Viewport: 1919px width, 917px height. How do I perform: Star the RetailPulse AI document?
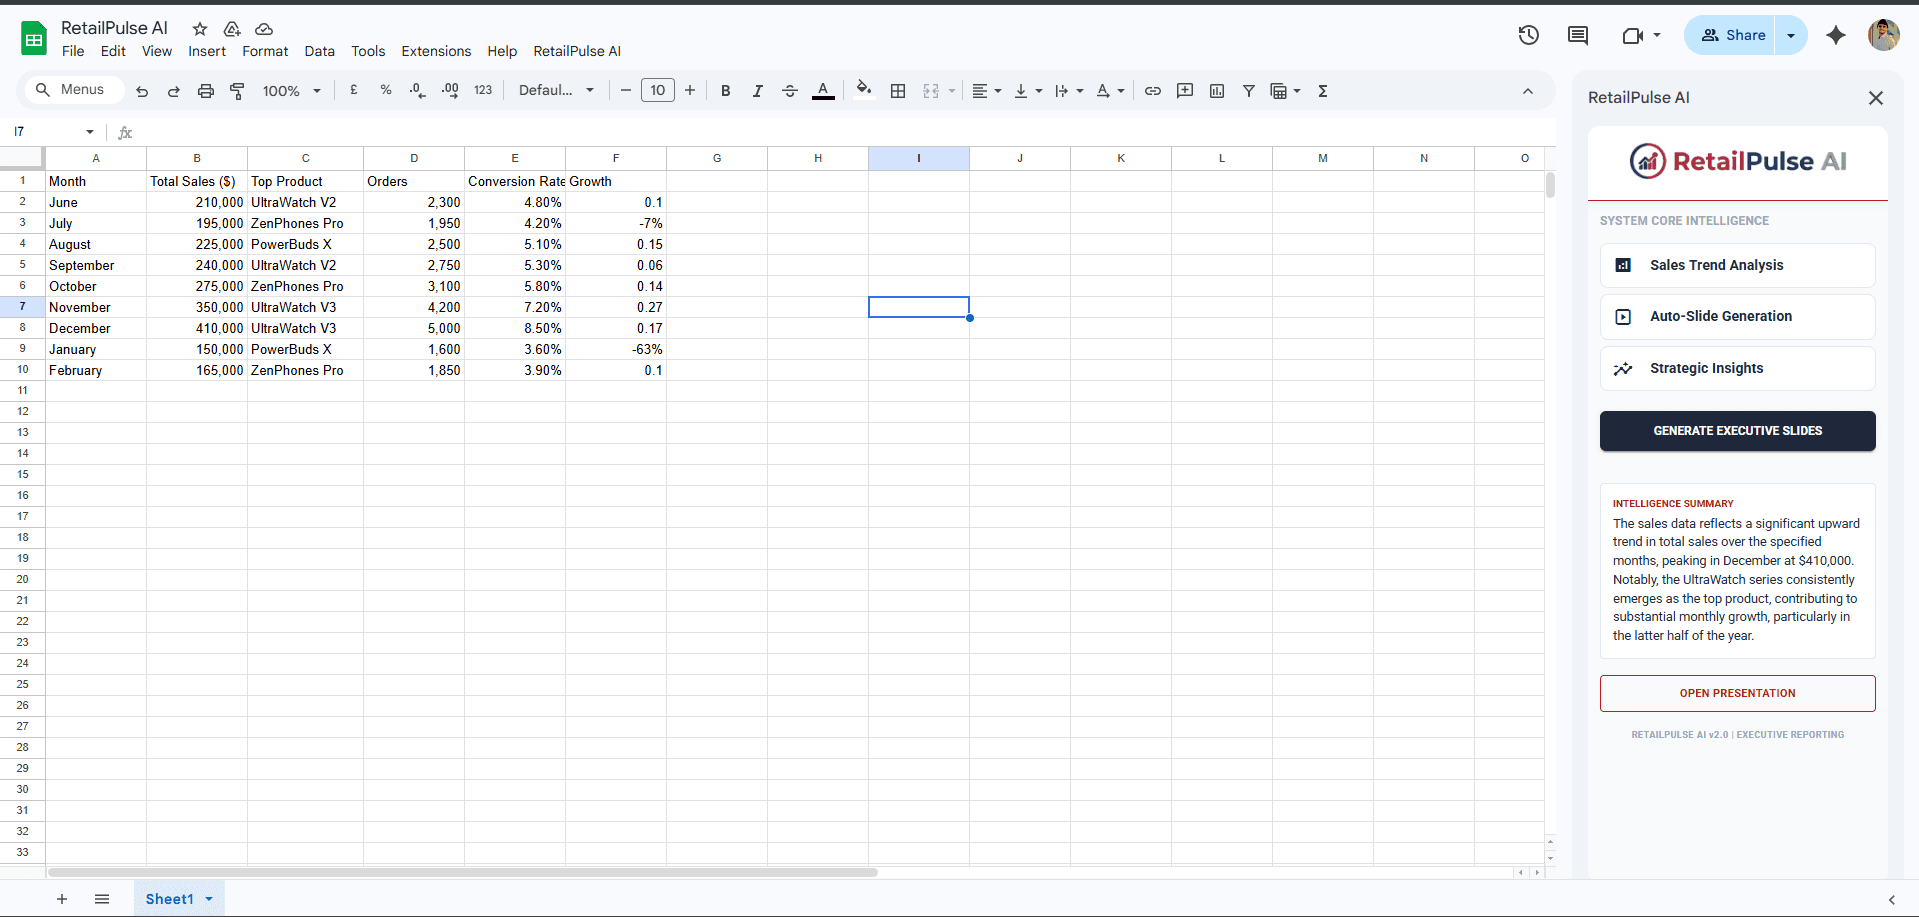[x=200, y=29]
